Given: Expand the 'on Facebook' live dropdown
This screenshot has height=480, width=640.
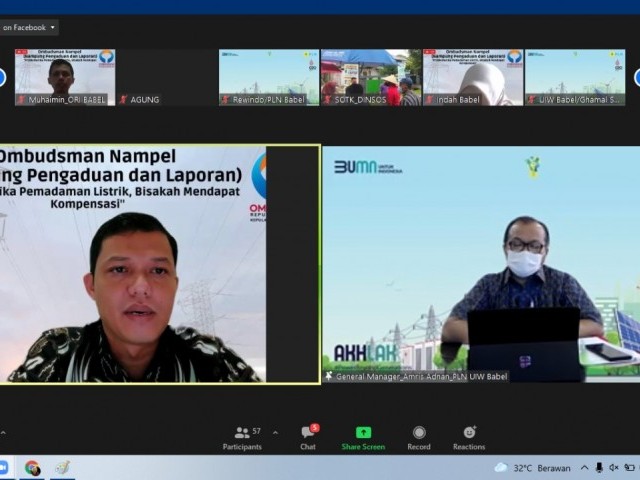Looking at the screenshot, I should click(x=53, y=28).
